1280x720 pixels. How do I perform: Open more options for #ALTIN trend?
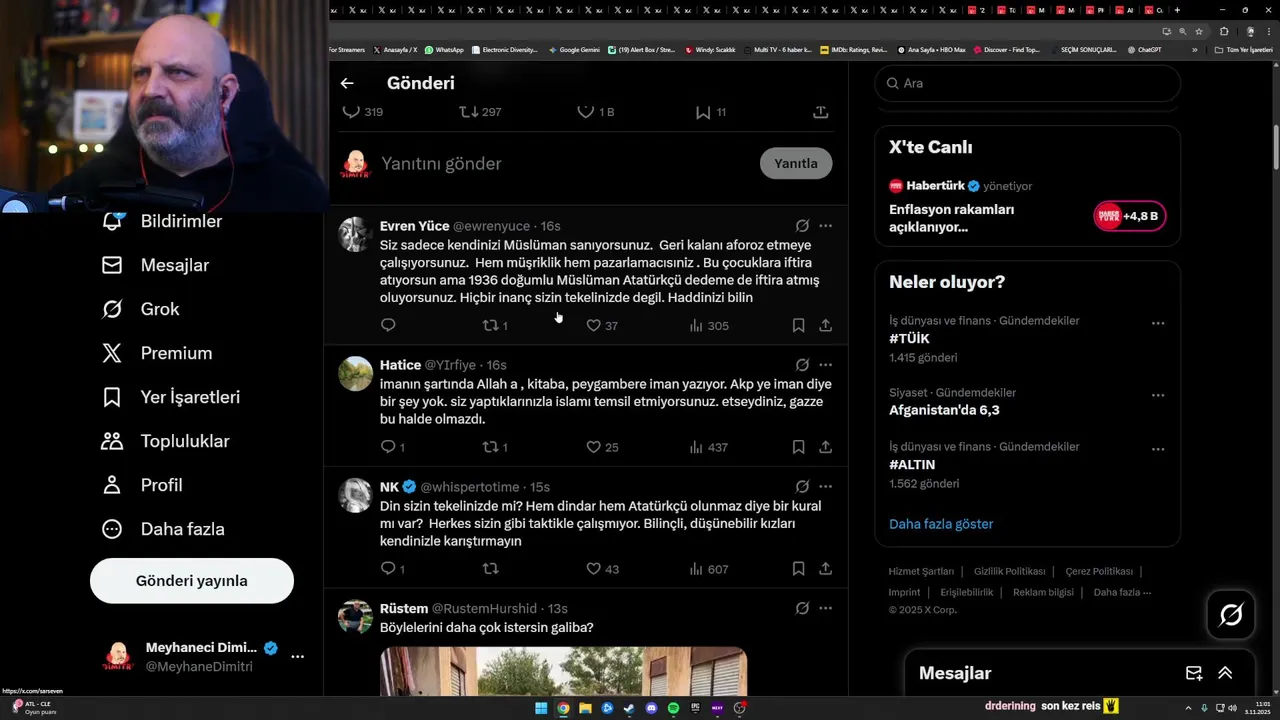tap(1158, 449)
